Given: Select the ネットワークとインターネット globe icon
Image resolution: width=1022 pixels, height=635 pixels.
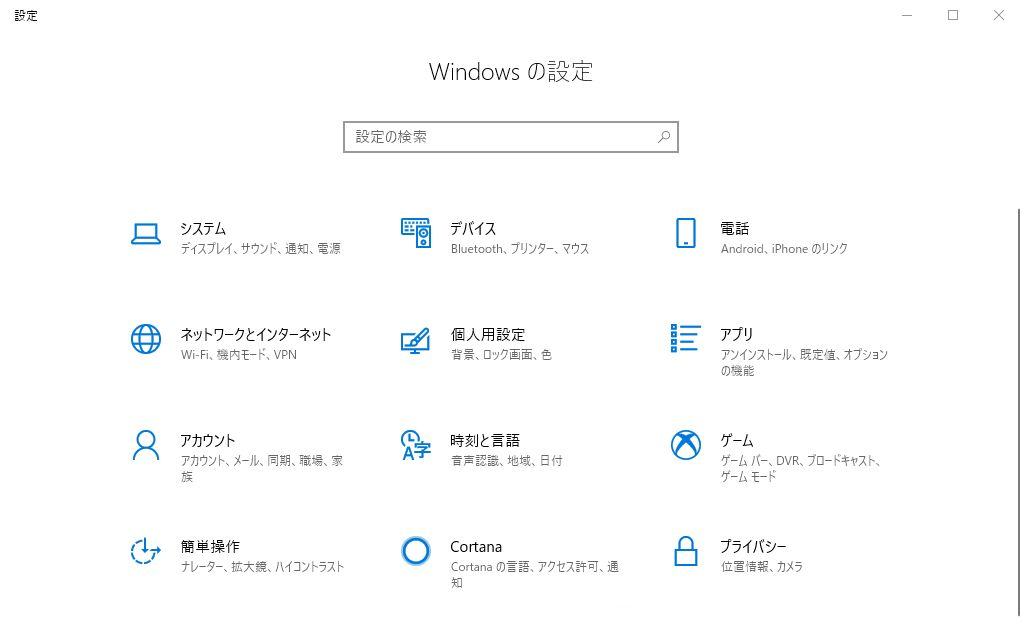Looking at the screenshot, I should pyautogui.click(x=145, y=339).
